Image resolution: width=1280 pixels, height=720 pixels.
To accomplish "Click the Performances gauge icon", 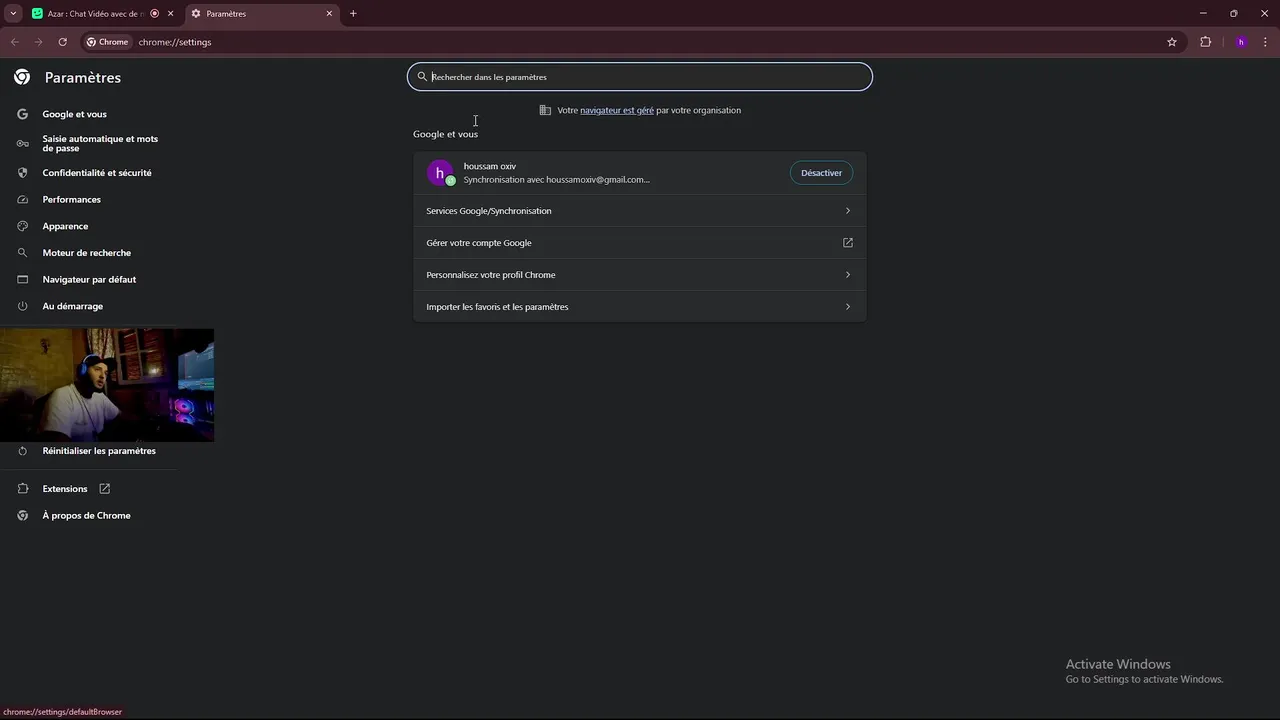I will [22, 199].
